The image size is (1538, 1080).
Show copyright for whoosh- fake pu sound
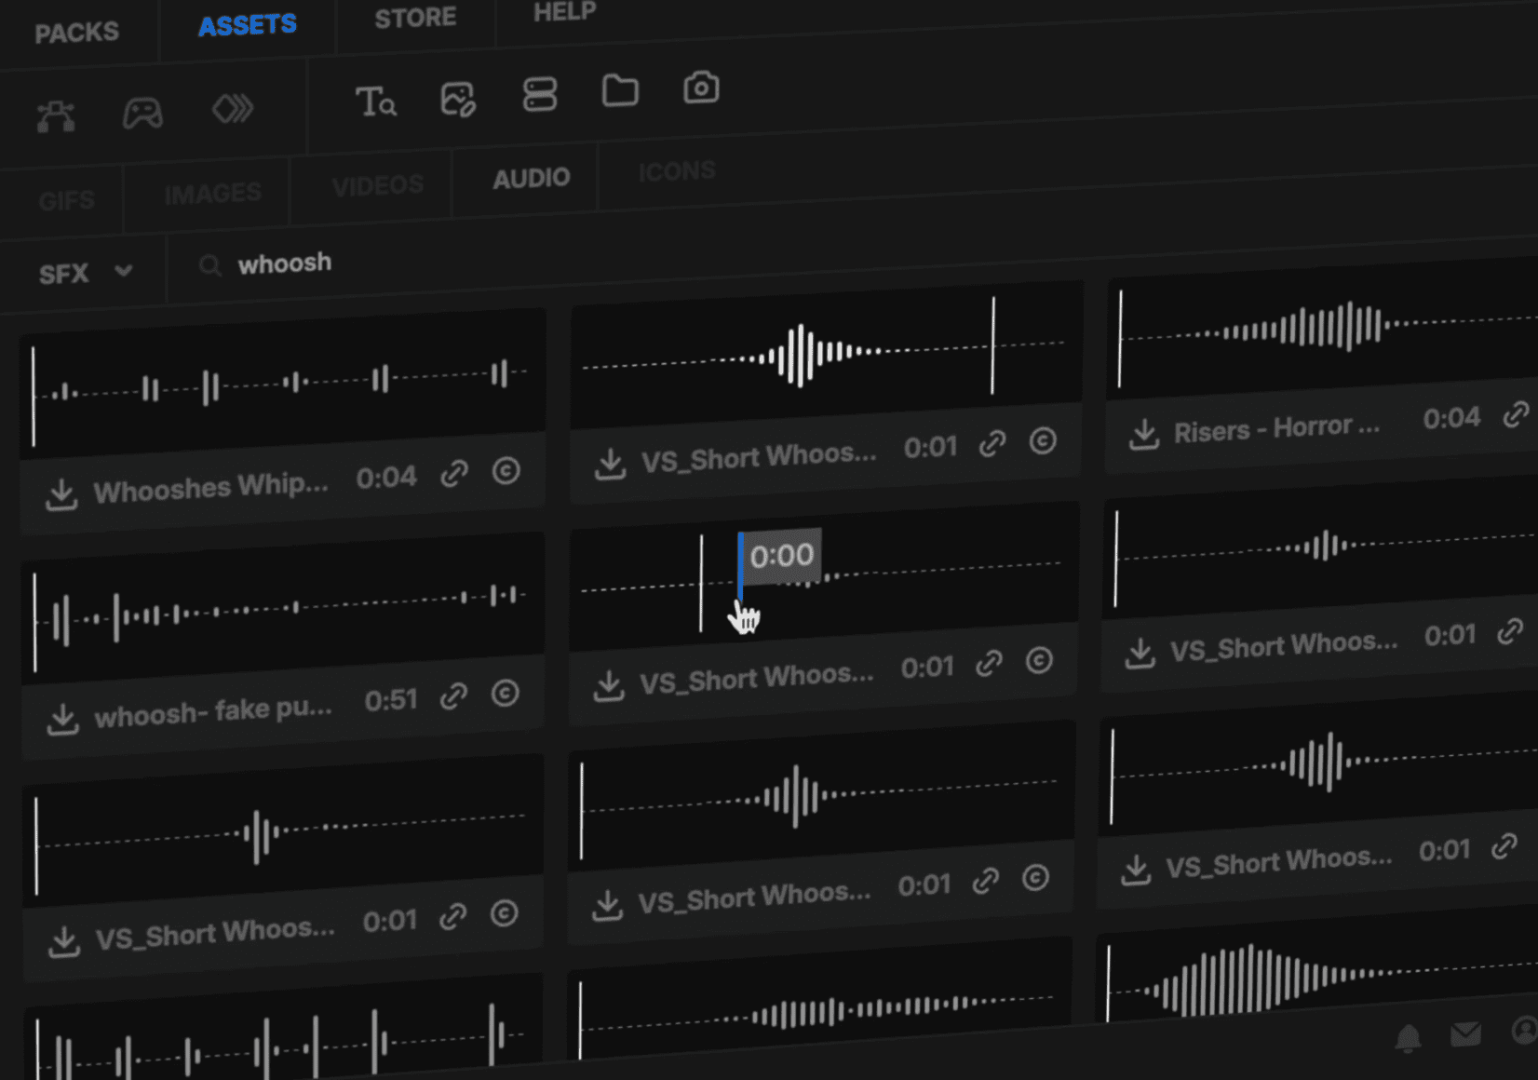click(x=505, y=693)
